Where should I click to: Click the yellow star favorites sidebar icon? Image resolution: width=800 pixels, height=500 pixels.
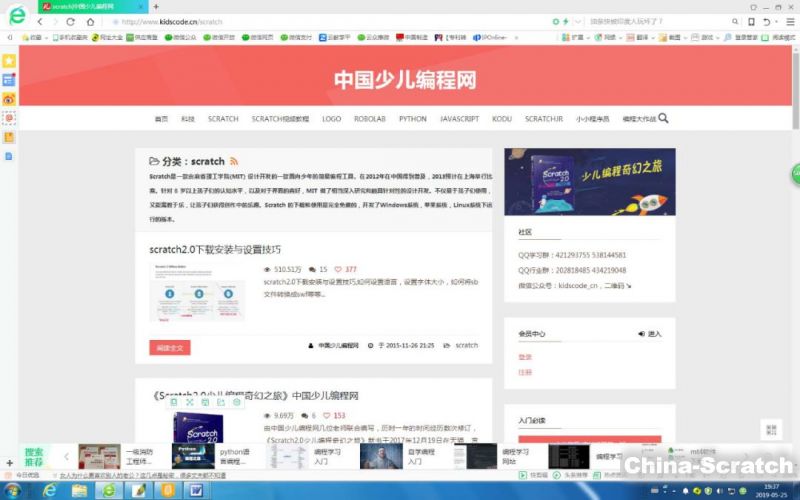pyautogui.click(x=9, y=61)
